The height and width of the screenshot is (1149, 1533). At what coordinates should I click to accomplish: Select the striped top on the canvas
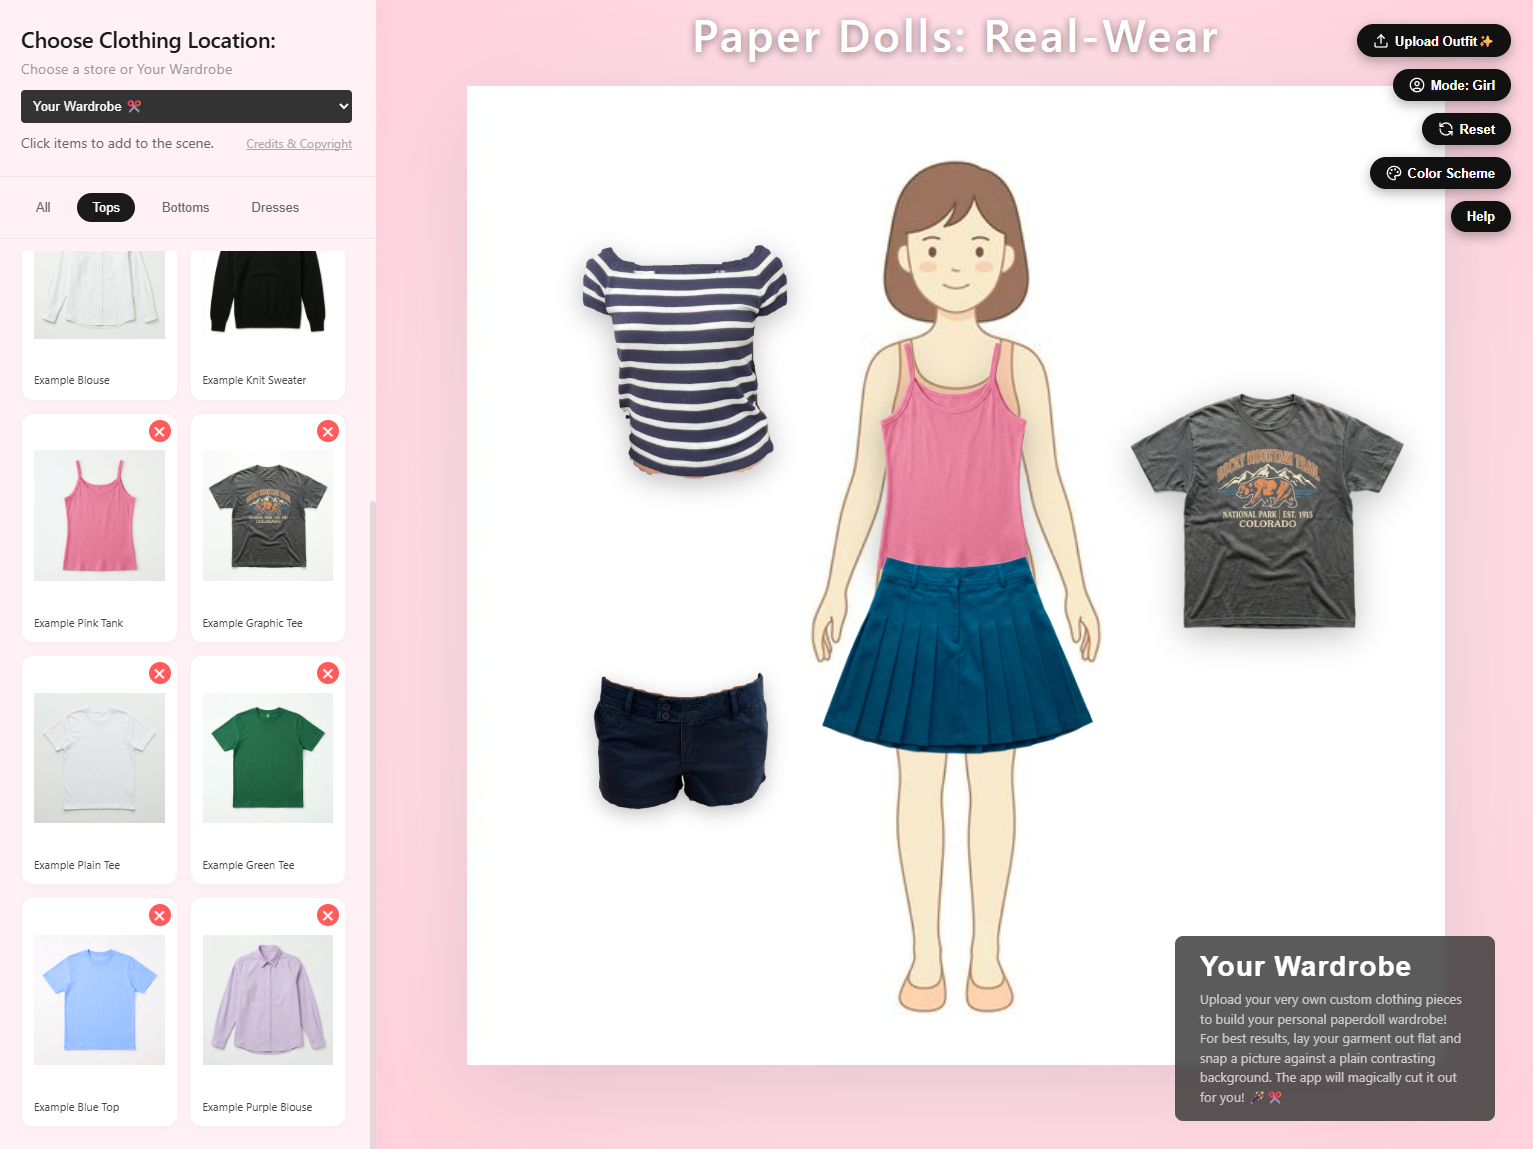click(x=685, y=360)
